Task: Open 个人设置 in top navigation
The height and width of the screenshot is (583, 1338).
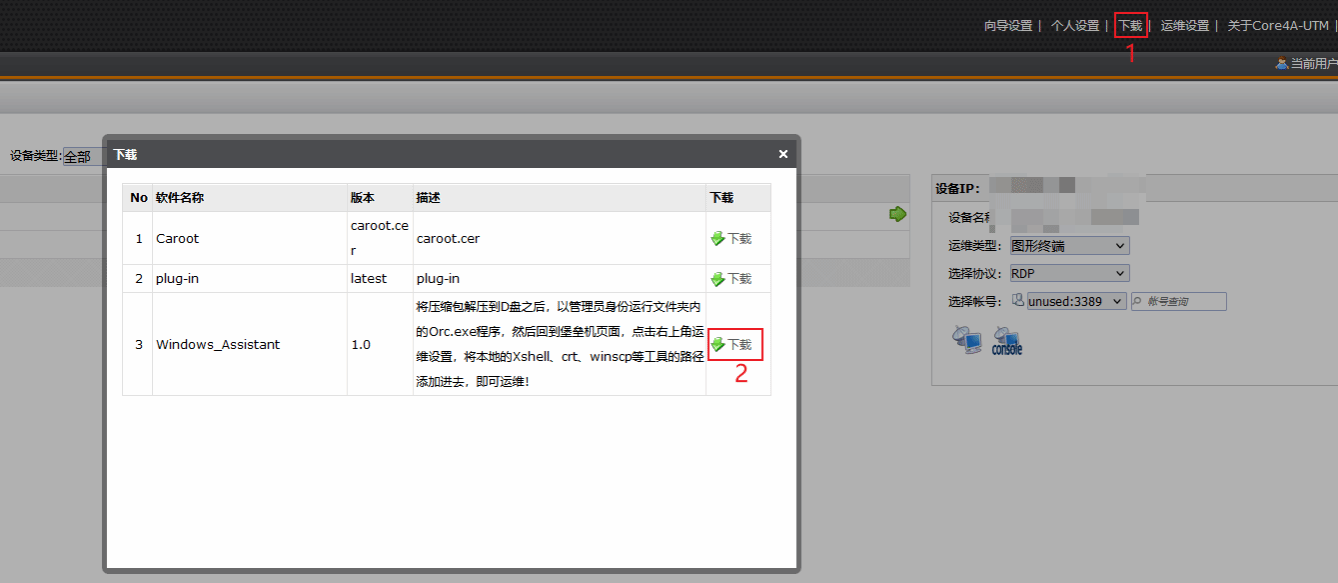Action: click(1074, 26)
